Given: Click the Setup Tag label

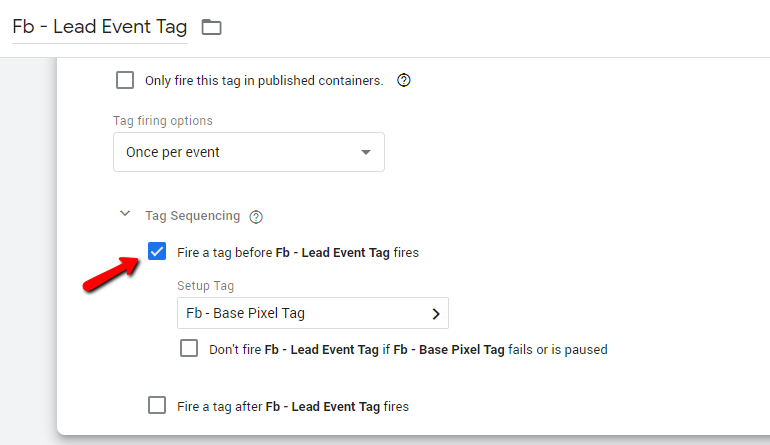Looking at the screenshot, I should [x=205, y=286].
